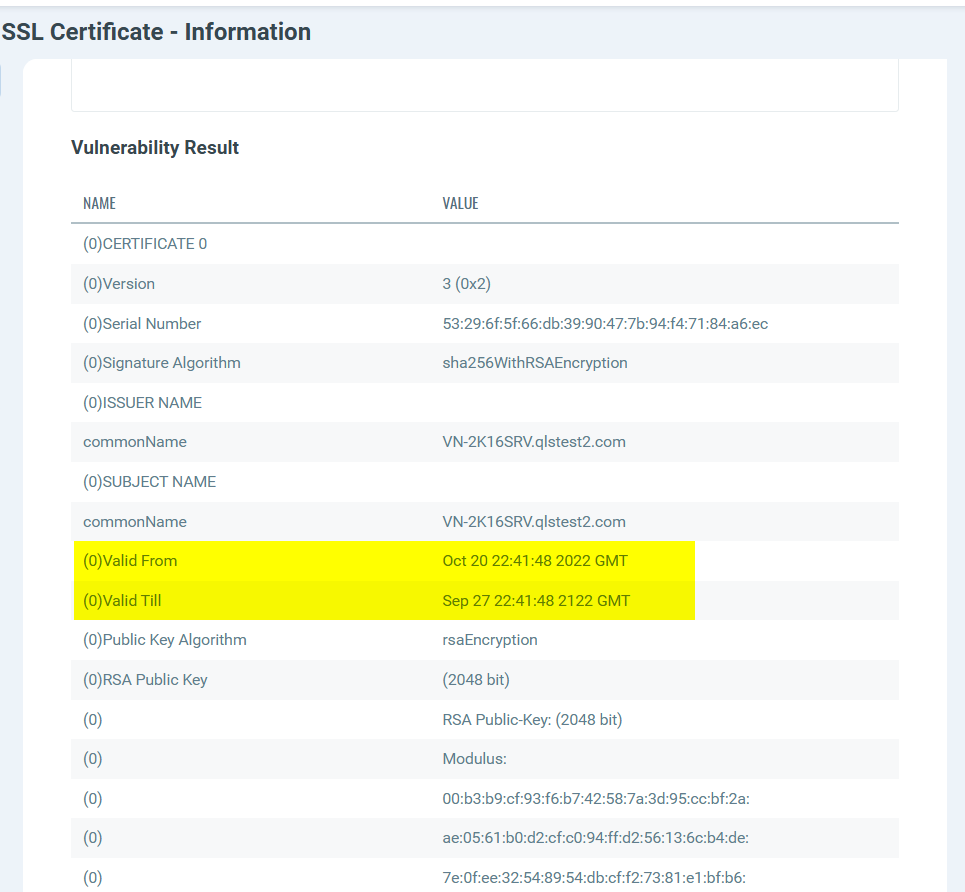Click the VALUE column header
This screenshot has width=965, height=892.
460,203
